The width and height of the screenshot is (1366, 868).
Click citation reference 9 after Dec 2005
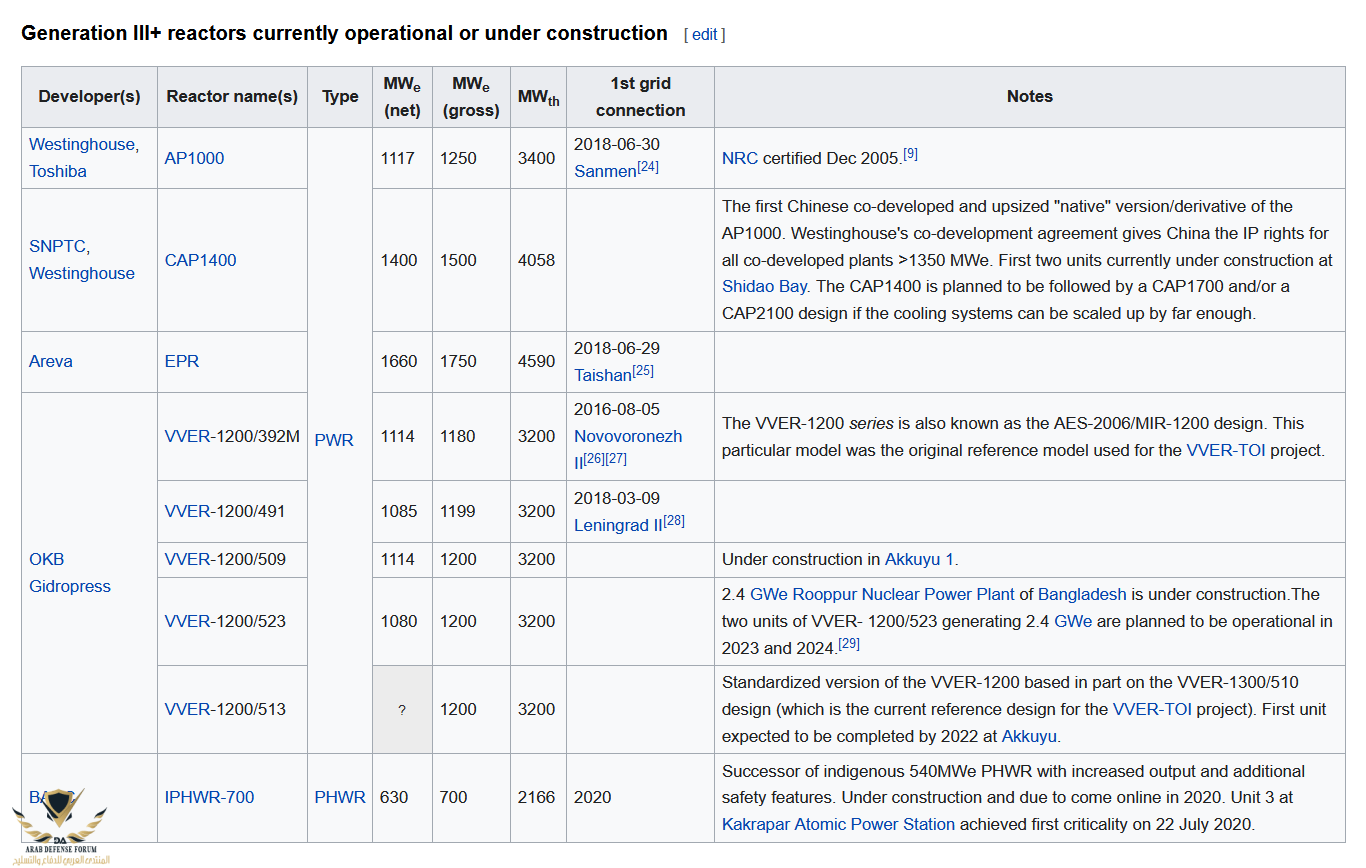(910, 154)
